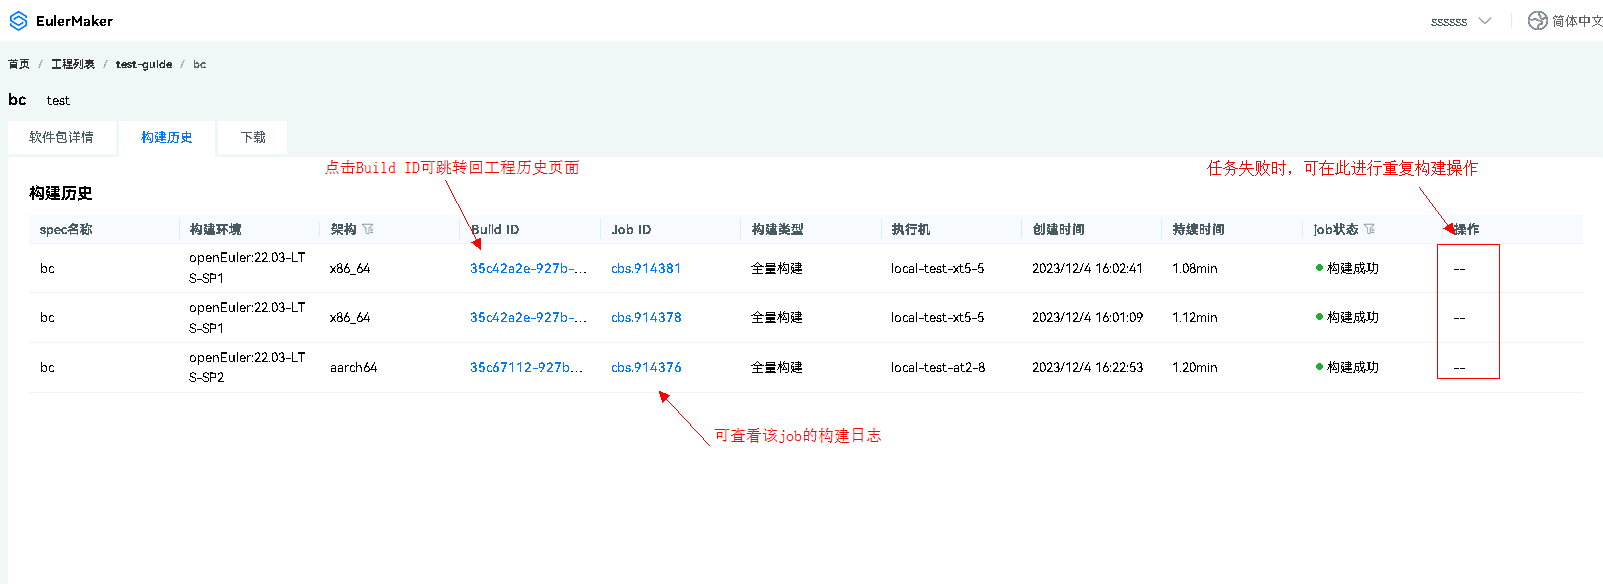
Task: Open the 下载 tab
Action: pyautogui.click(x=253, y=137)
